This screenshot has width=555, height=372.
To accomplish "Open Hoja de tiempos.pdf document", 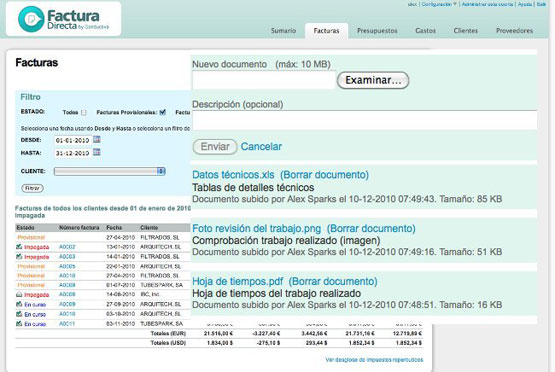I will pyautogui.click(x=238, y=281).
